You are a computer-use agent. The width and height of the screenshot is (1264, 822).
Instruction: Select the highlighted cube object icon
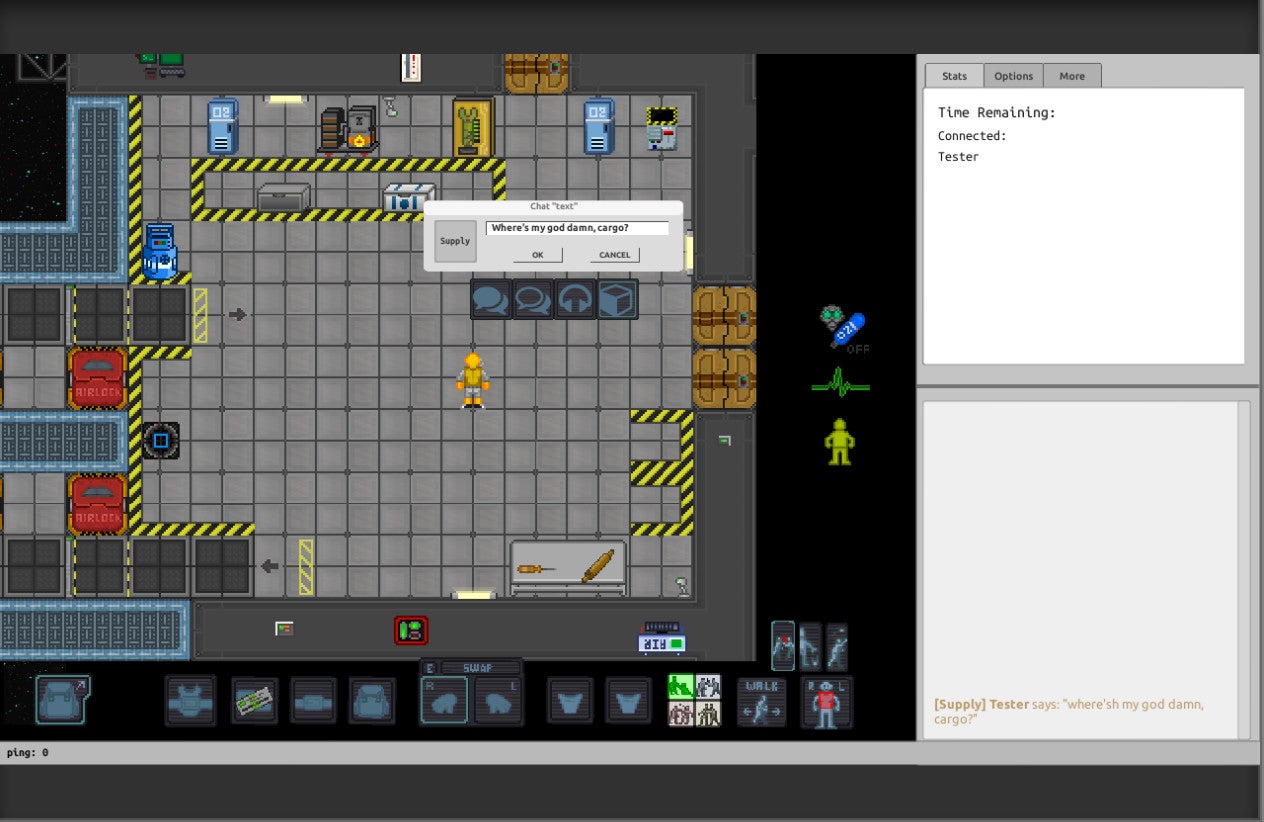click(x=617, y=298)
